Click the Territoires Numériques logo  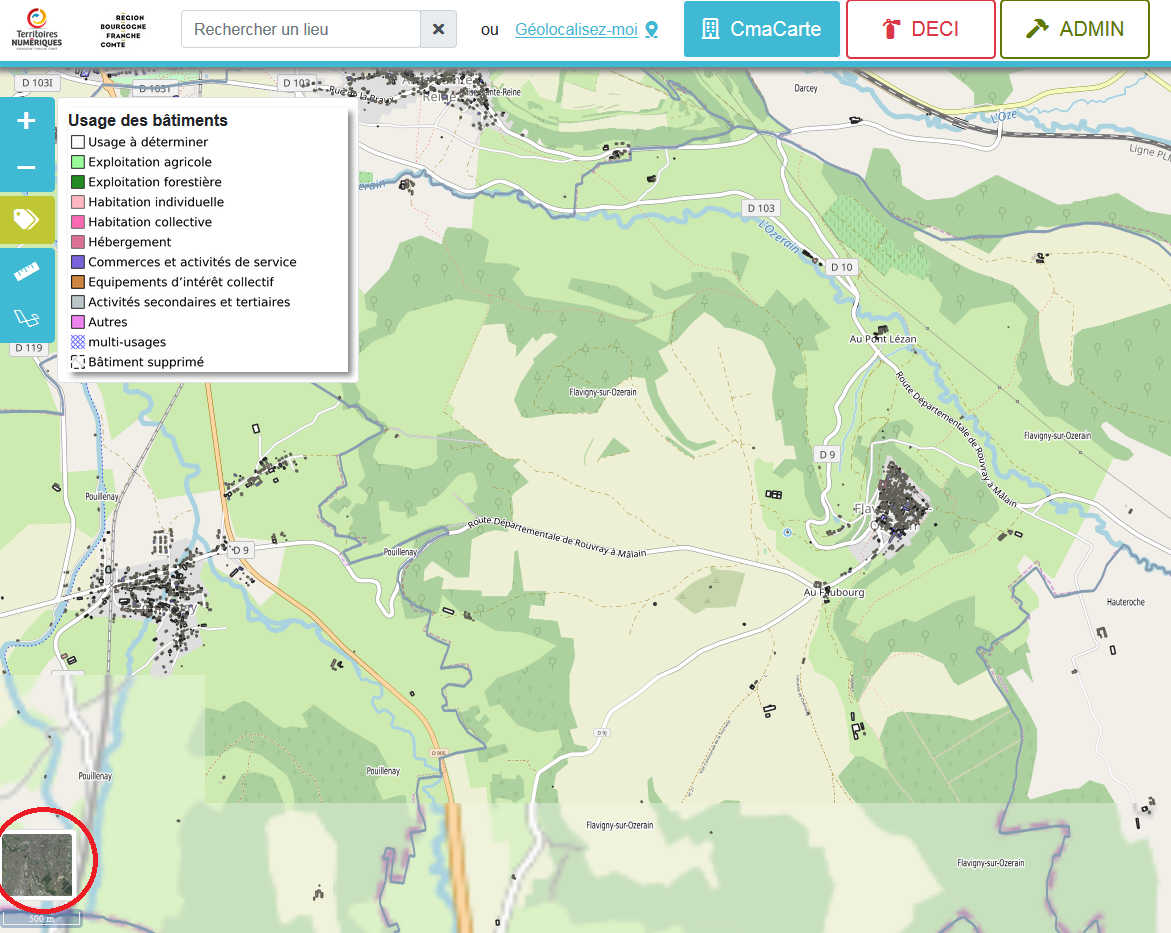[37, 29]
